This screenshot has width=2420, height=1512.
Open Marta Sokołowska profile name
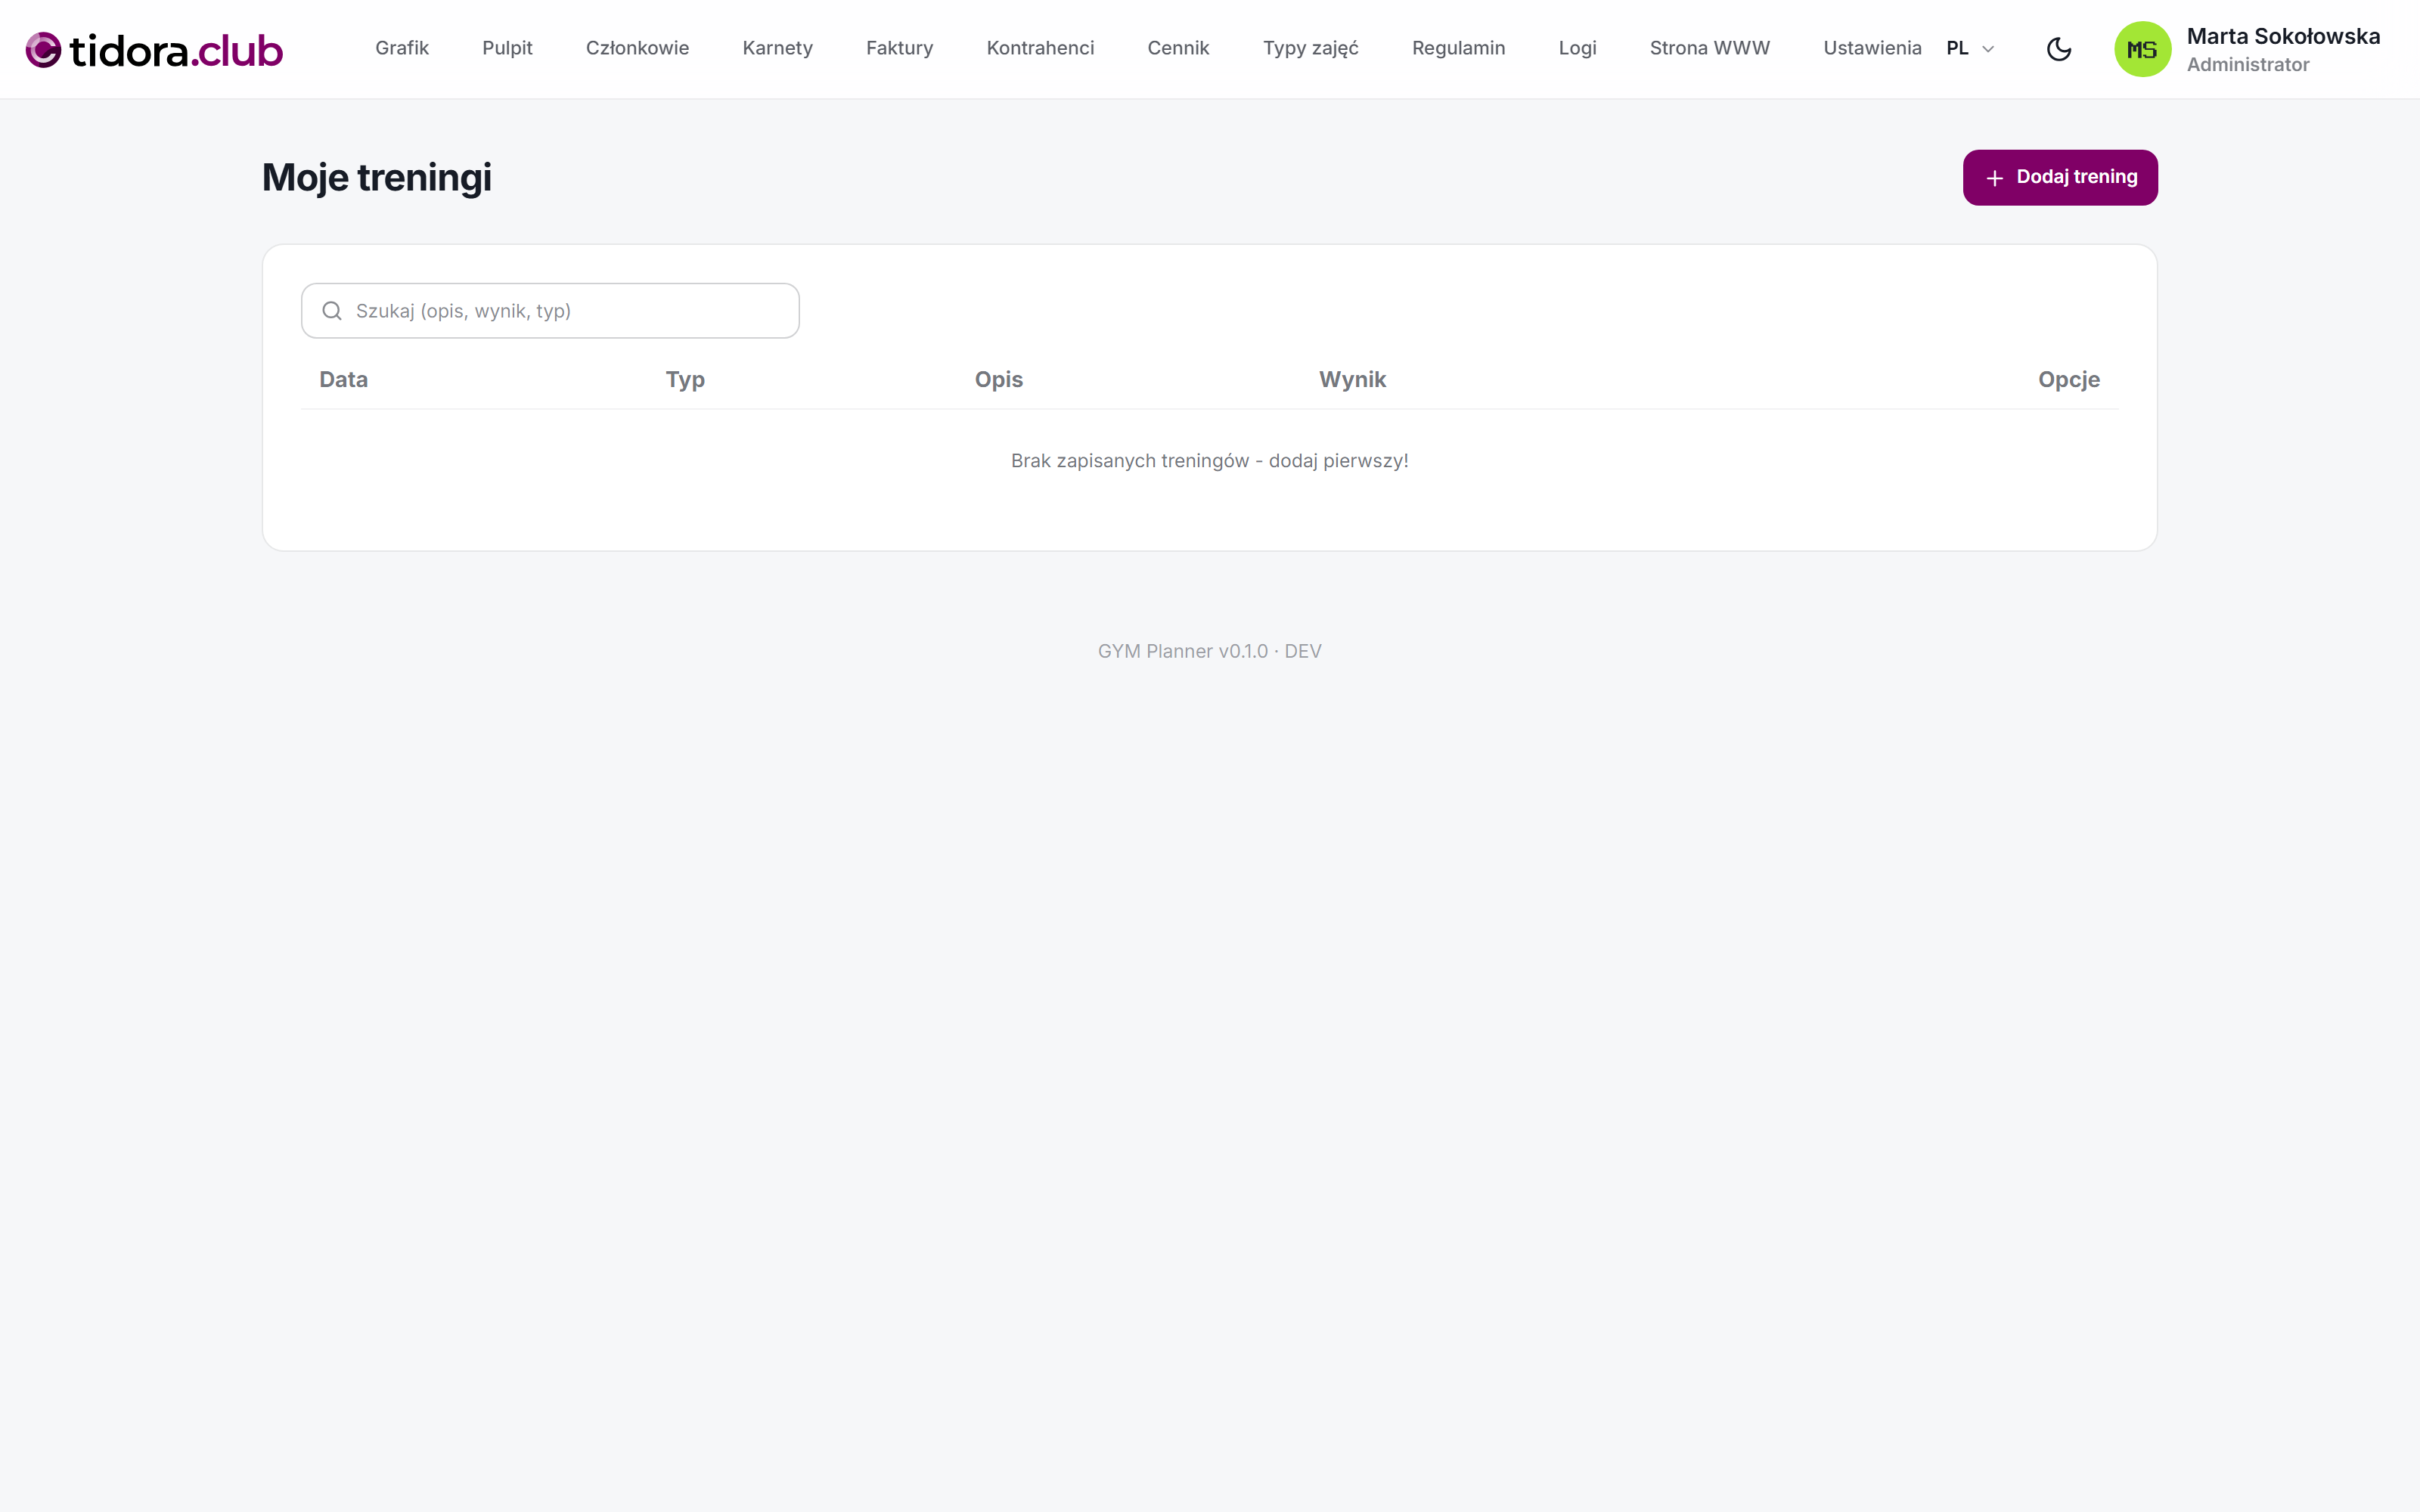[x=2283, y=36]
